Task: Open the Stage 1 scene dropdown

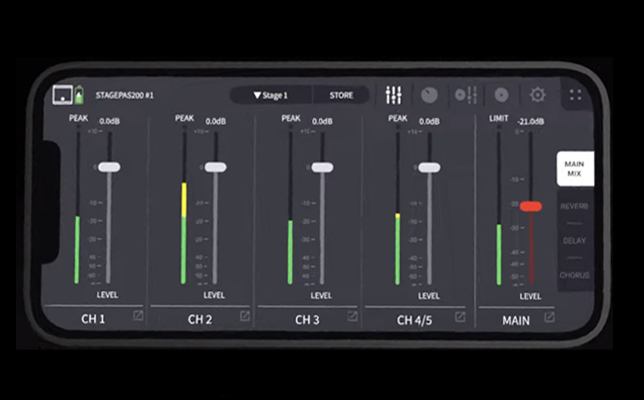Action: (x=272, y=95)
